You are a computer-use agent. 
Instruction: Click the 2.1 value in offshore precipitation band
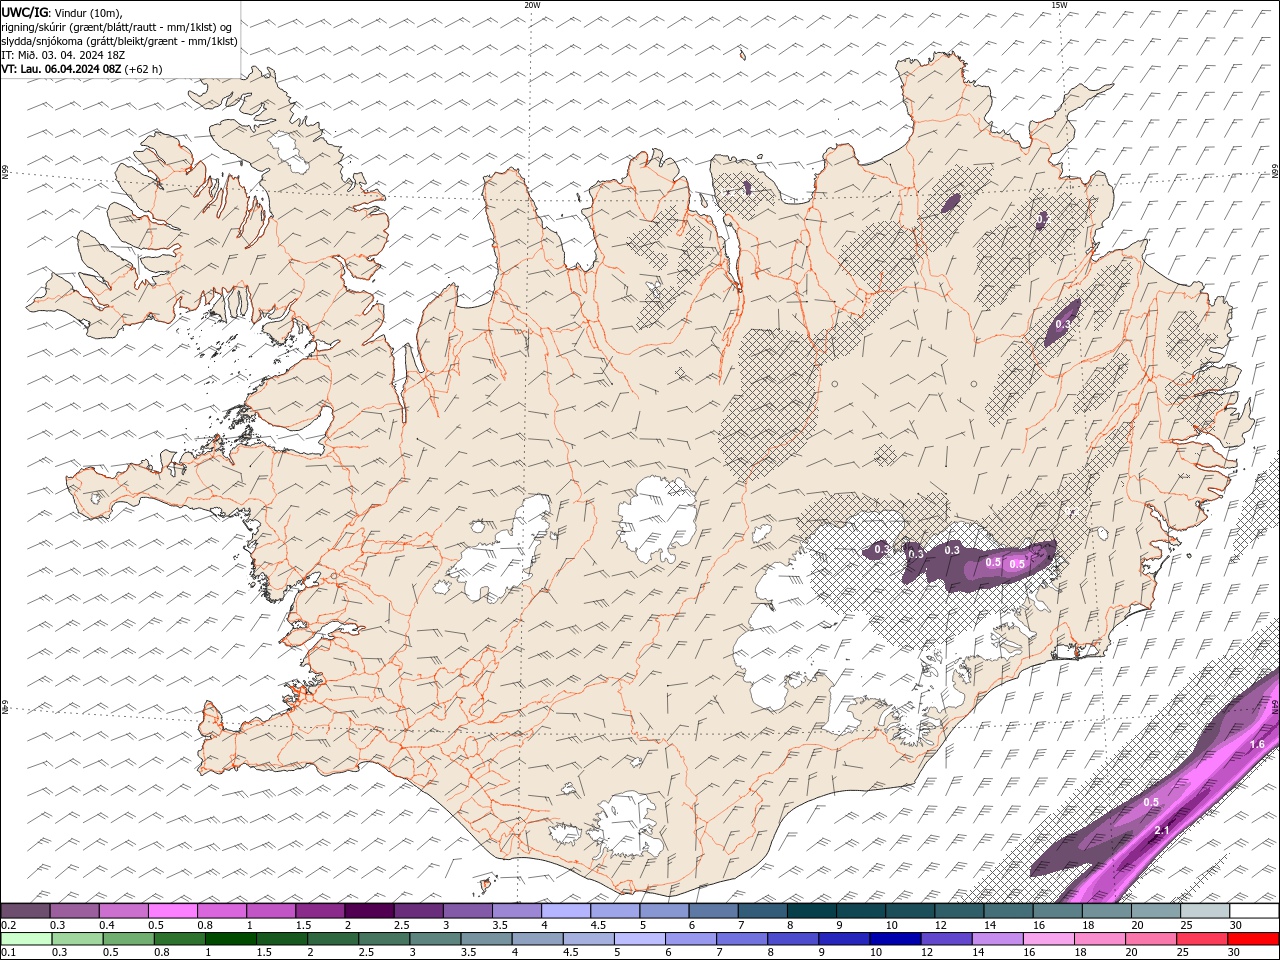point(1161,831)
